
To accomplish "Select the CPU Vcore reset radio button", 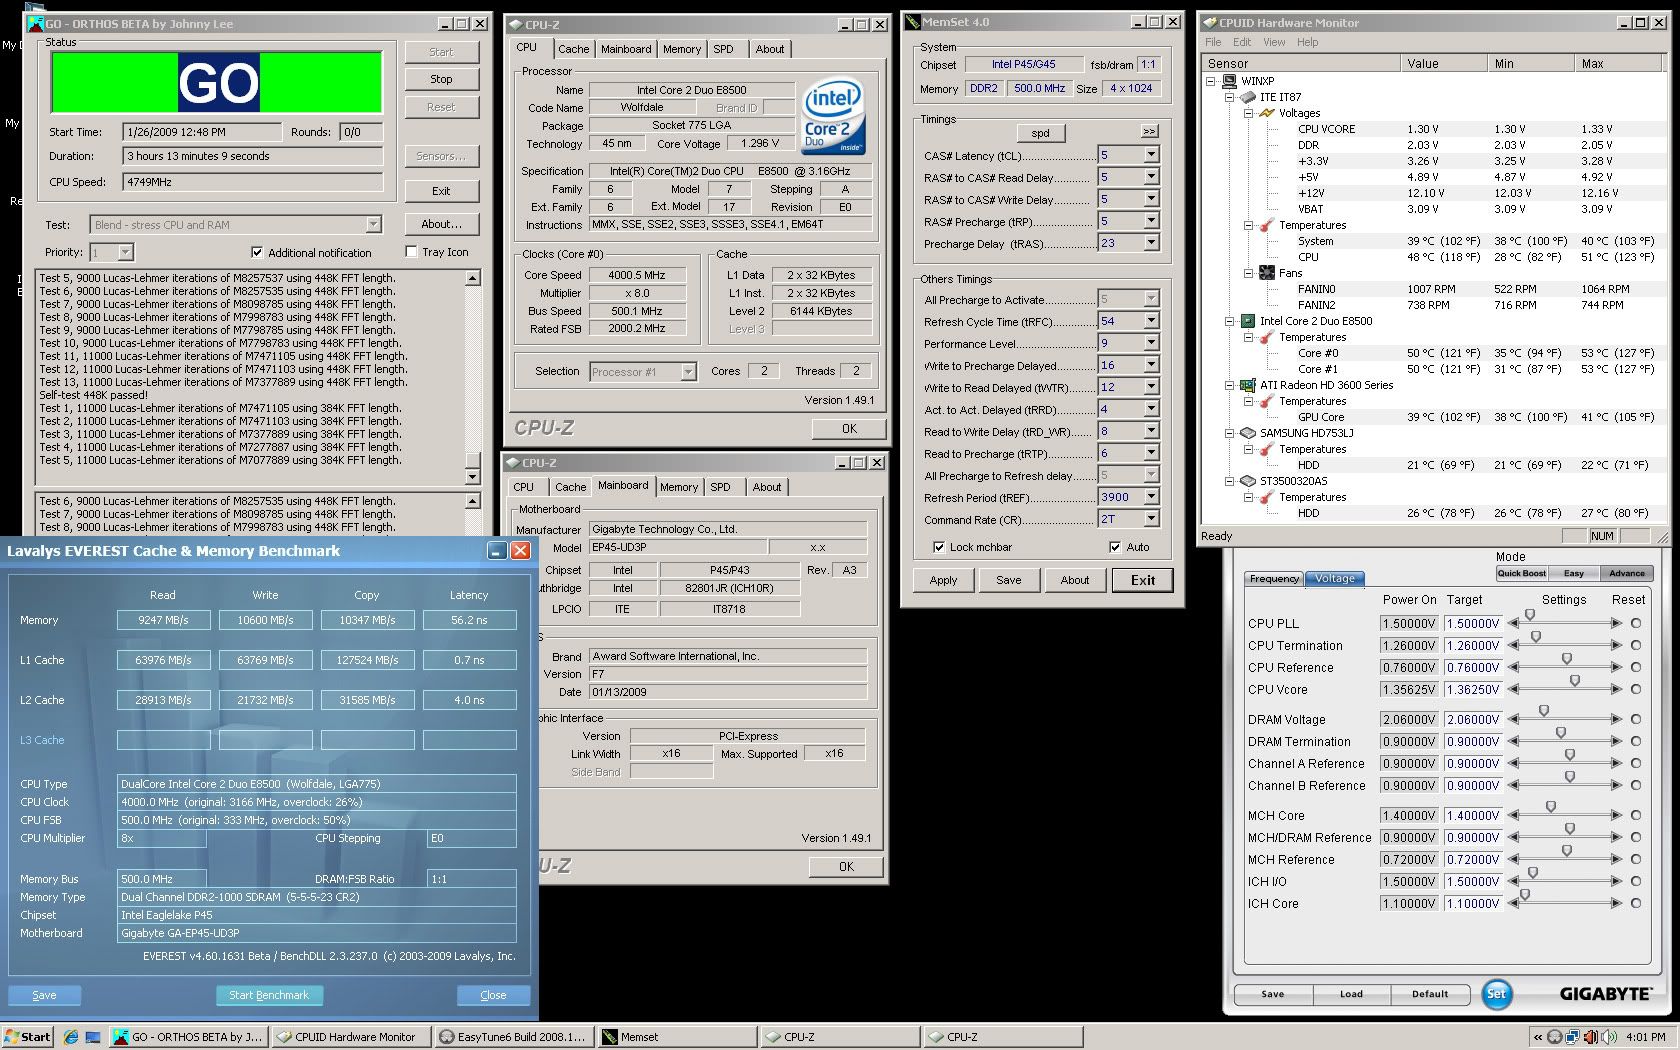I will pyautogui.click(x=1636, y=689).
